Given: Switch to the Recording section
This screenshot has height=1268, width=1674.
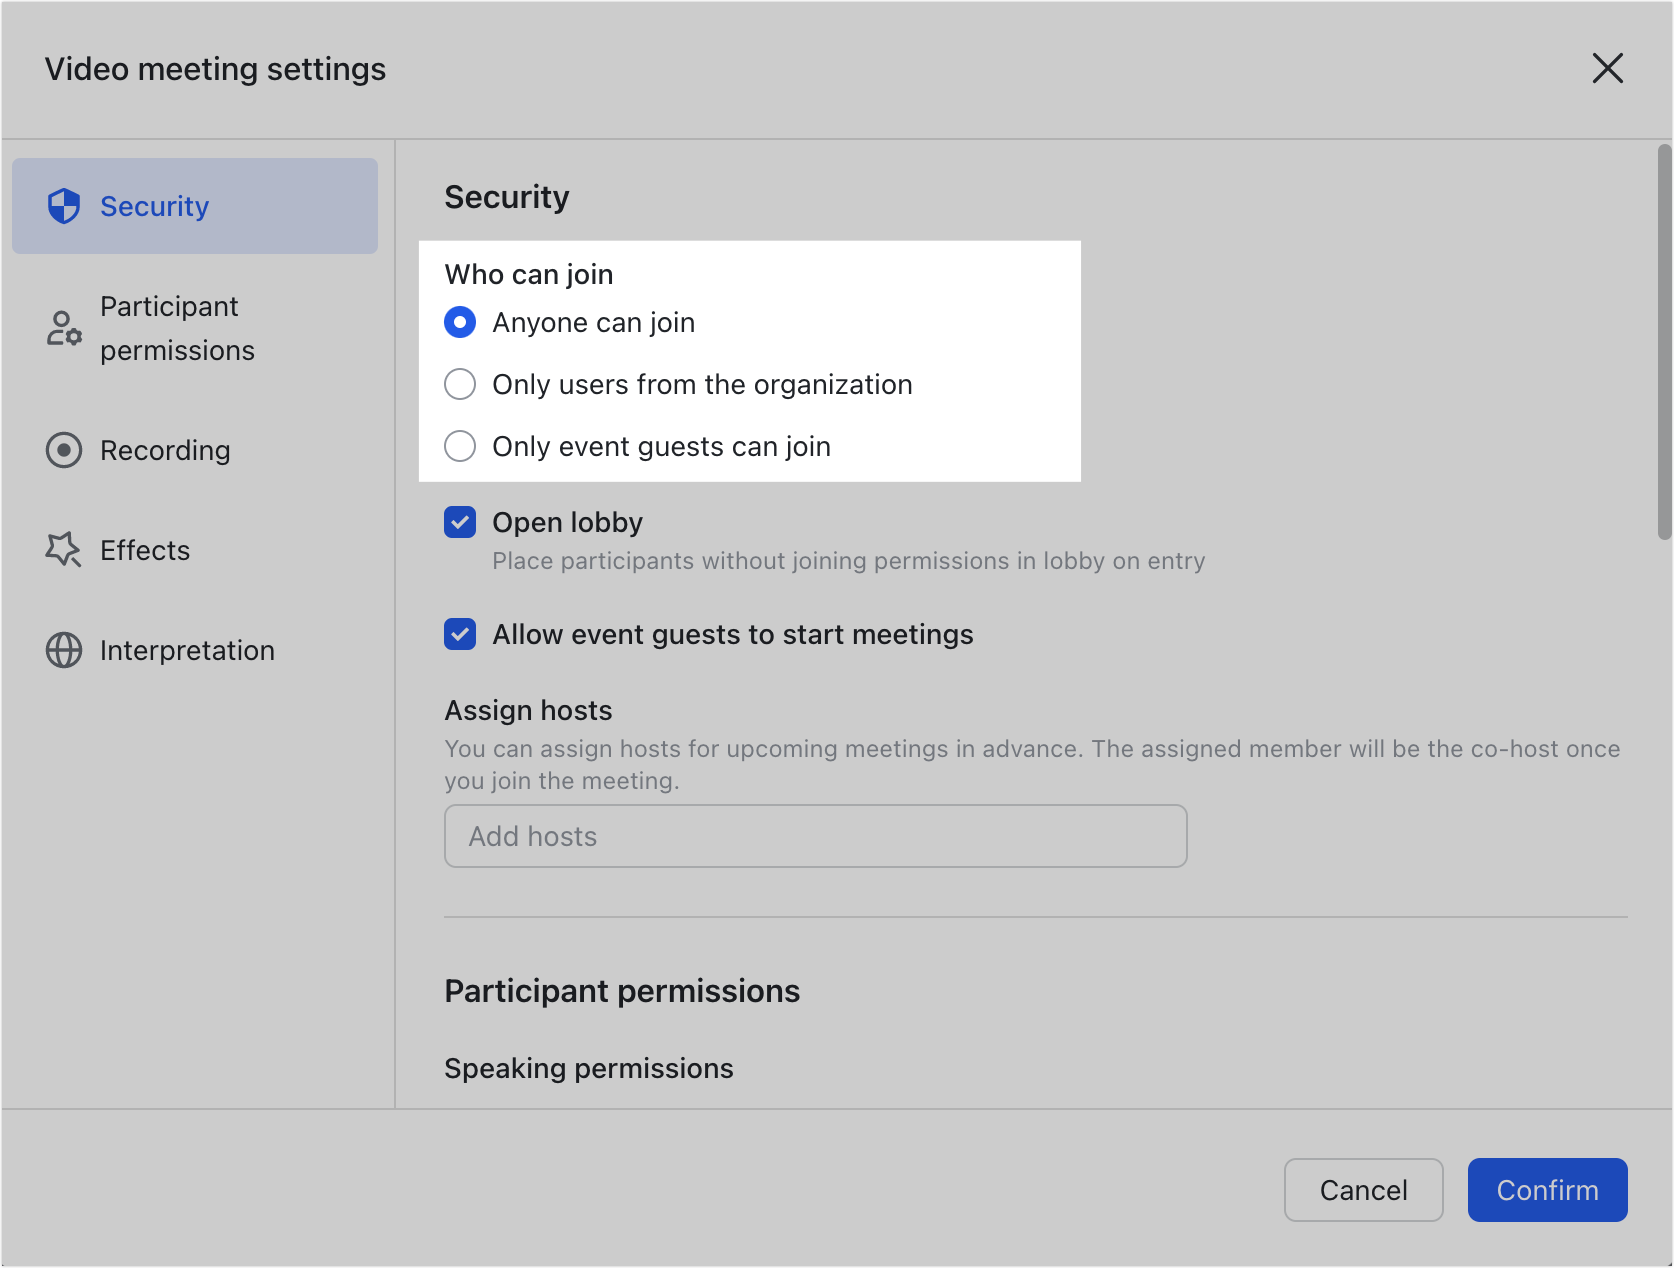Looking at the screenshot, I should (165, 450).
